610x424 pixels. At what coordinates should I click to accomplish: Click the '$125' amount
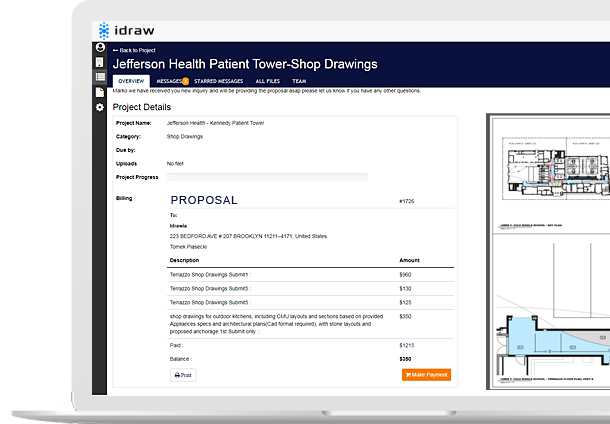(x=405, y=302)
